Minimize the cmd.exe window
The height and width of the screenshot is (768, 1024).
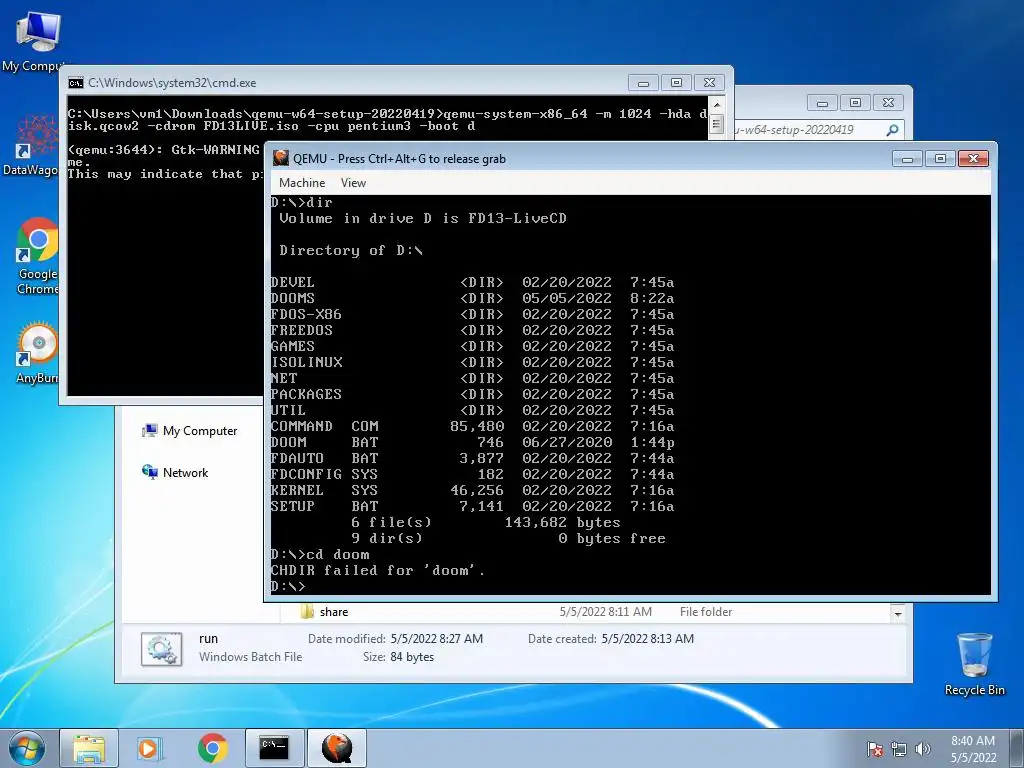643,83
